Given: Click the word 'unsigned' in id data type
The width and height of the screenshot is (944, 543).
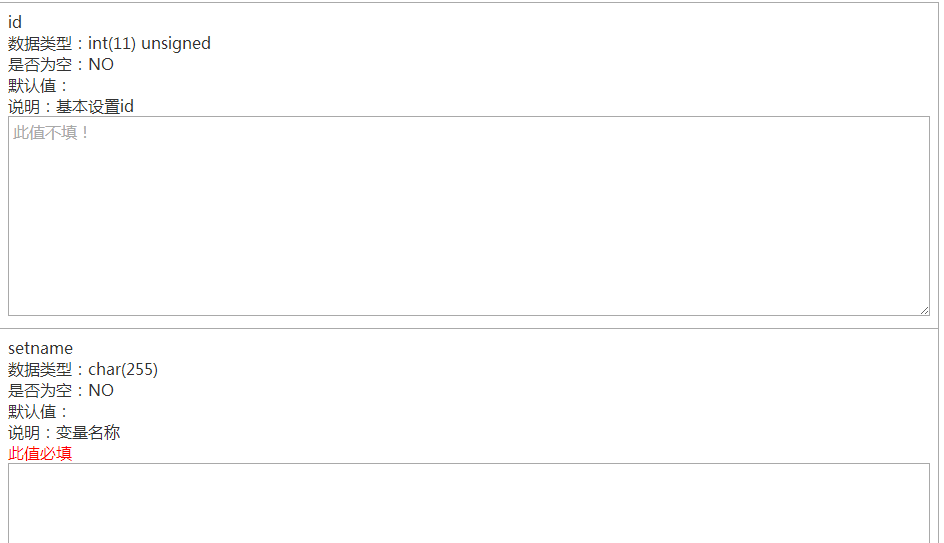Looking at the screenshot, I should coord(176,43).
